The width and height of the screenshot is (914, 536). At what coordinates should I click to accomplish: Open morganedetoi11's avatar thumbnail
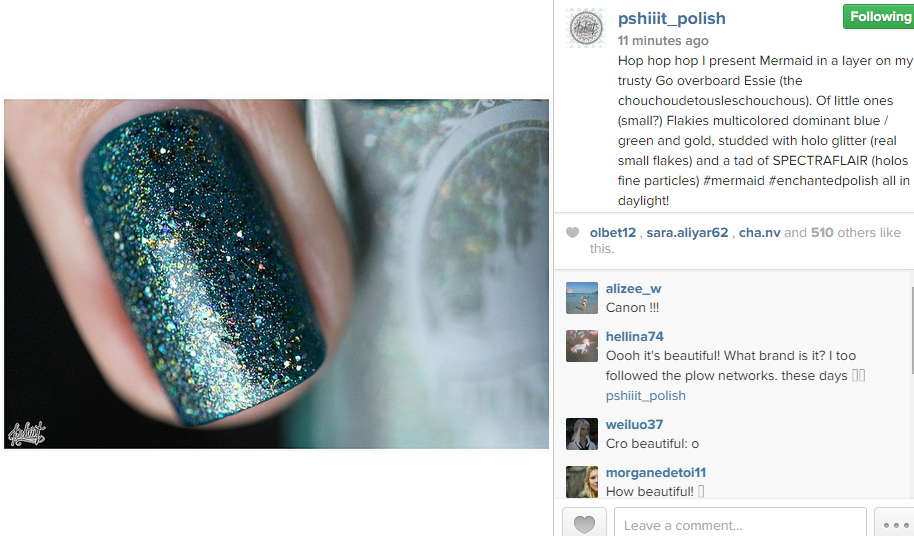(x=582, y=482)
